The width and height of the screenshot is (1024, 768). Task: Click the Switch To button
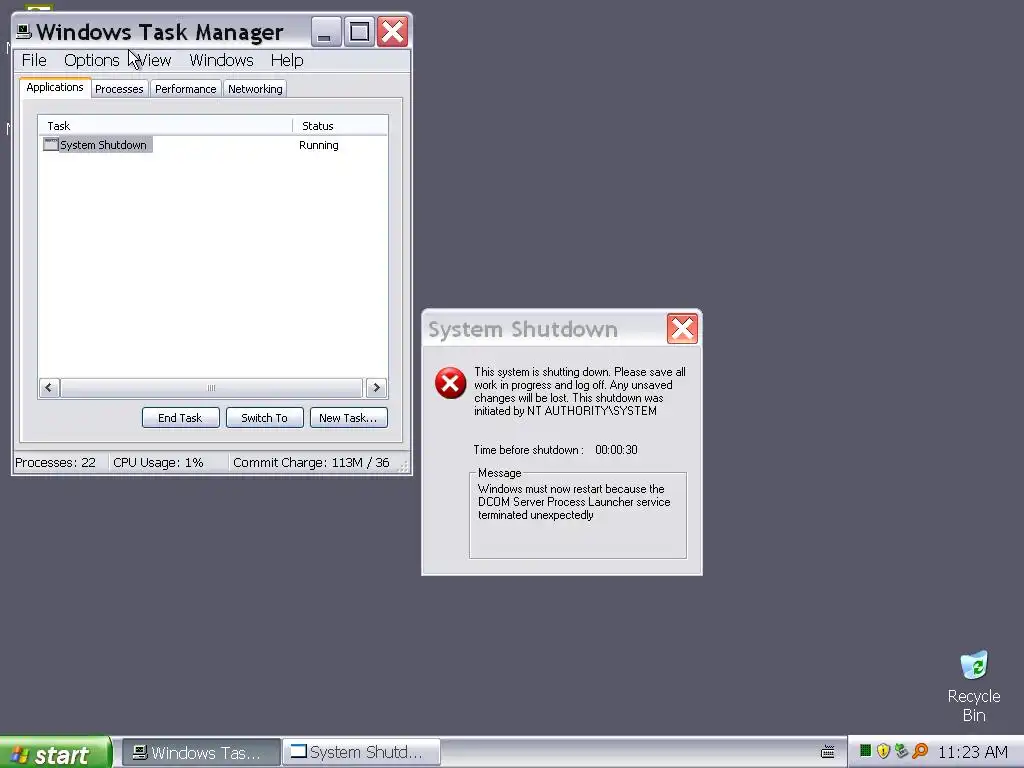(x=264, y=418)
